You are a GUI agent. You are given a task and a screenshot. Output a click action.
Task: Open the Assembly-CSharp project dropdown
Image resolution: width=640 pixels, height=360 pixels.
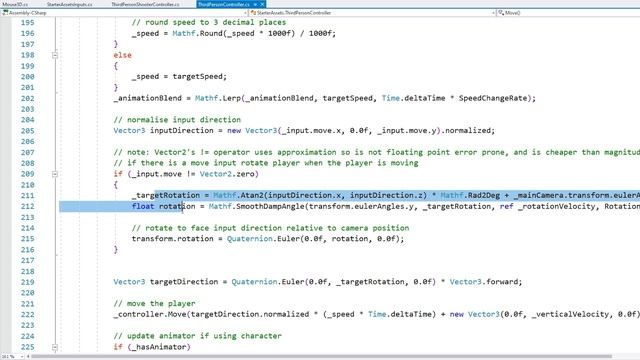point(124,13)
